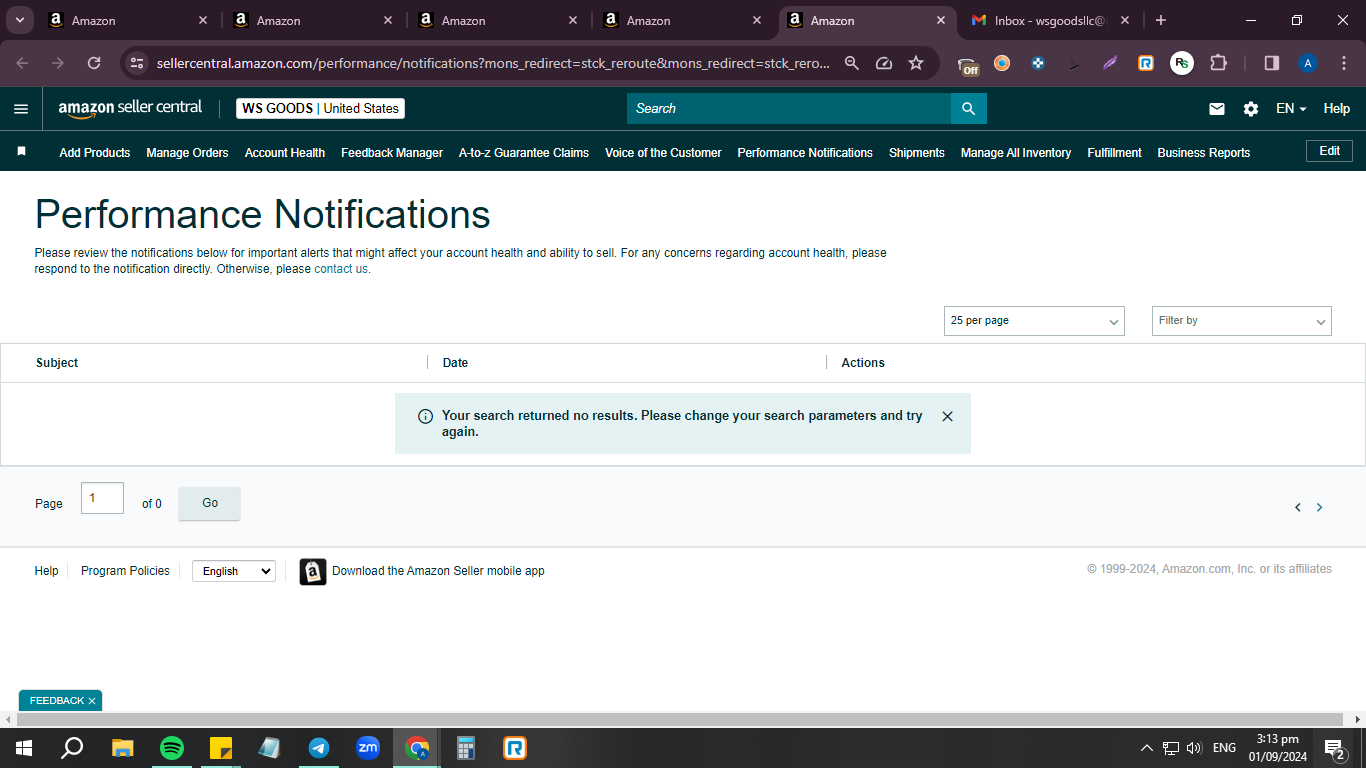Switch to the first Amazon tab
Viewport: 1366px width, 768px height.
(128, 20)
